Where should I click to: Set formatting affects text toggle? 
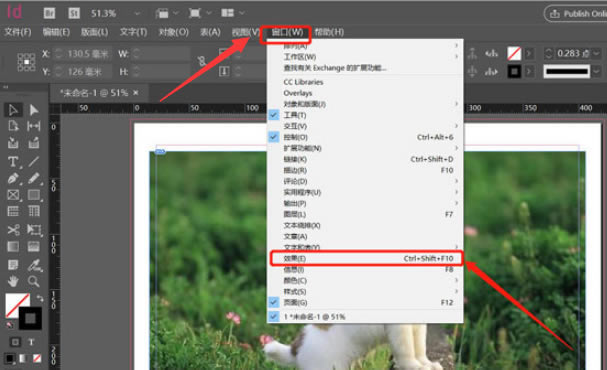31,342
